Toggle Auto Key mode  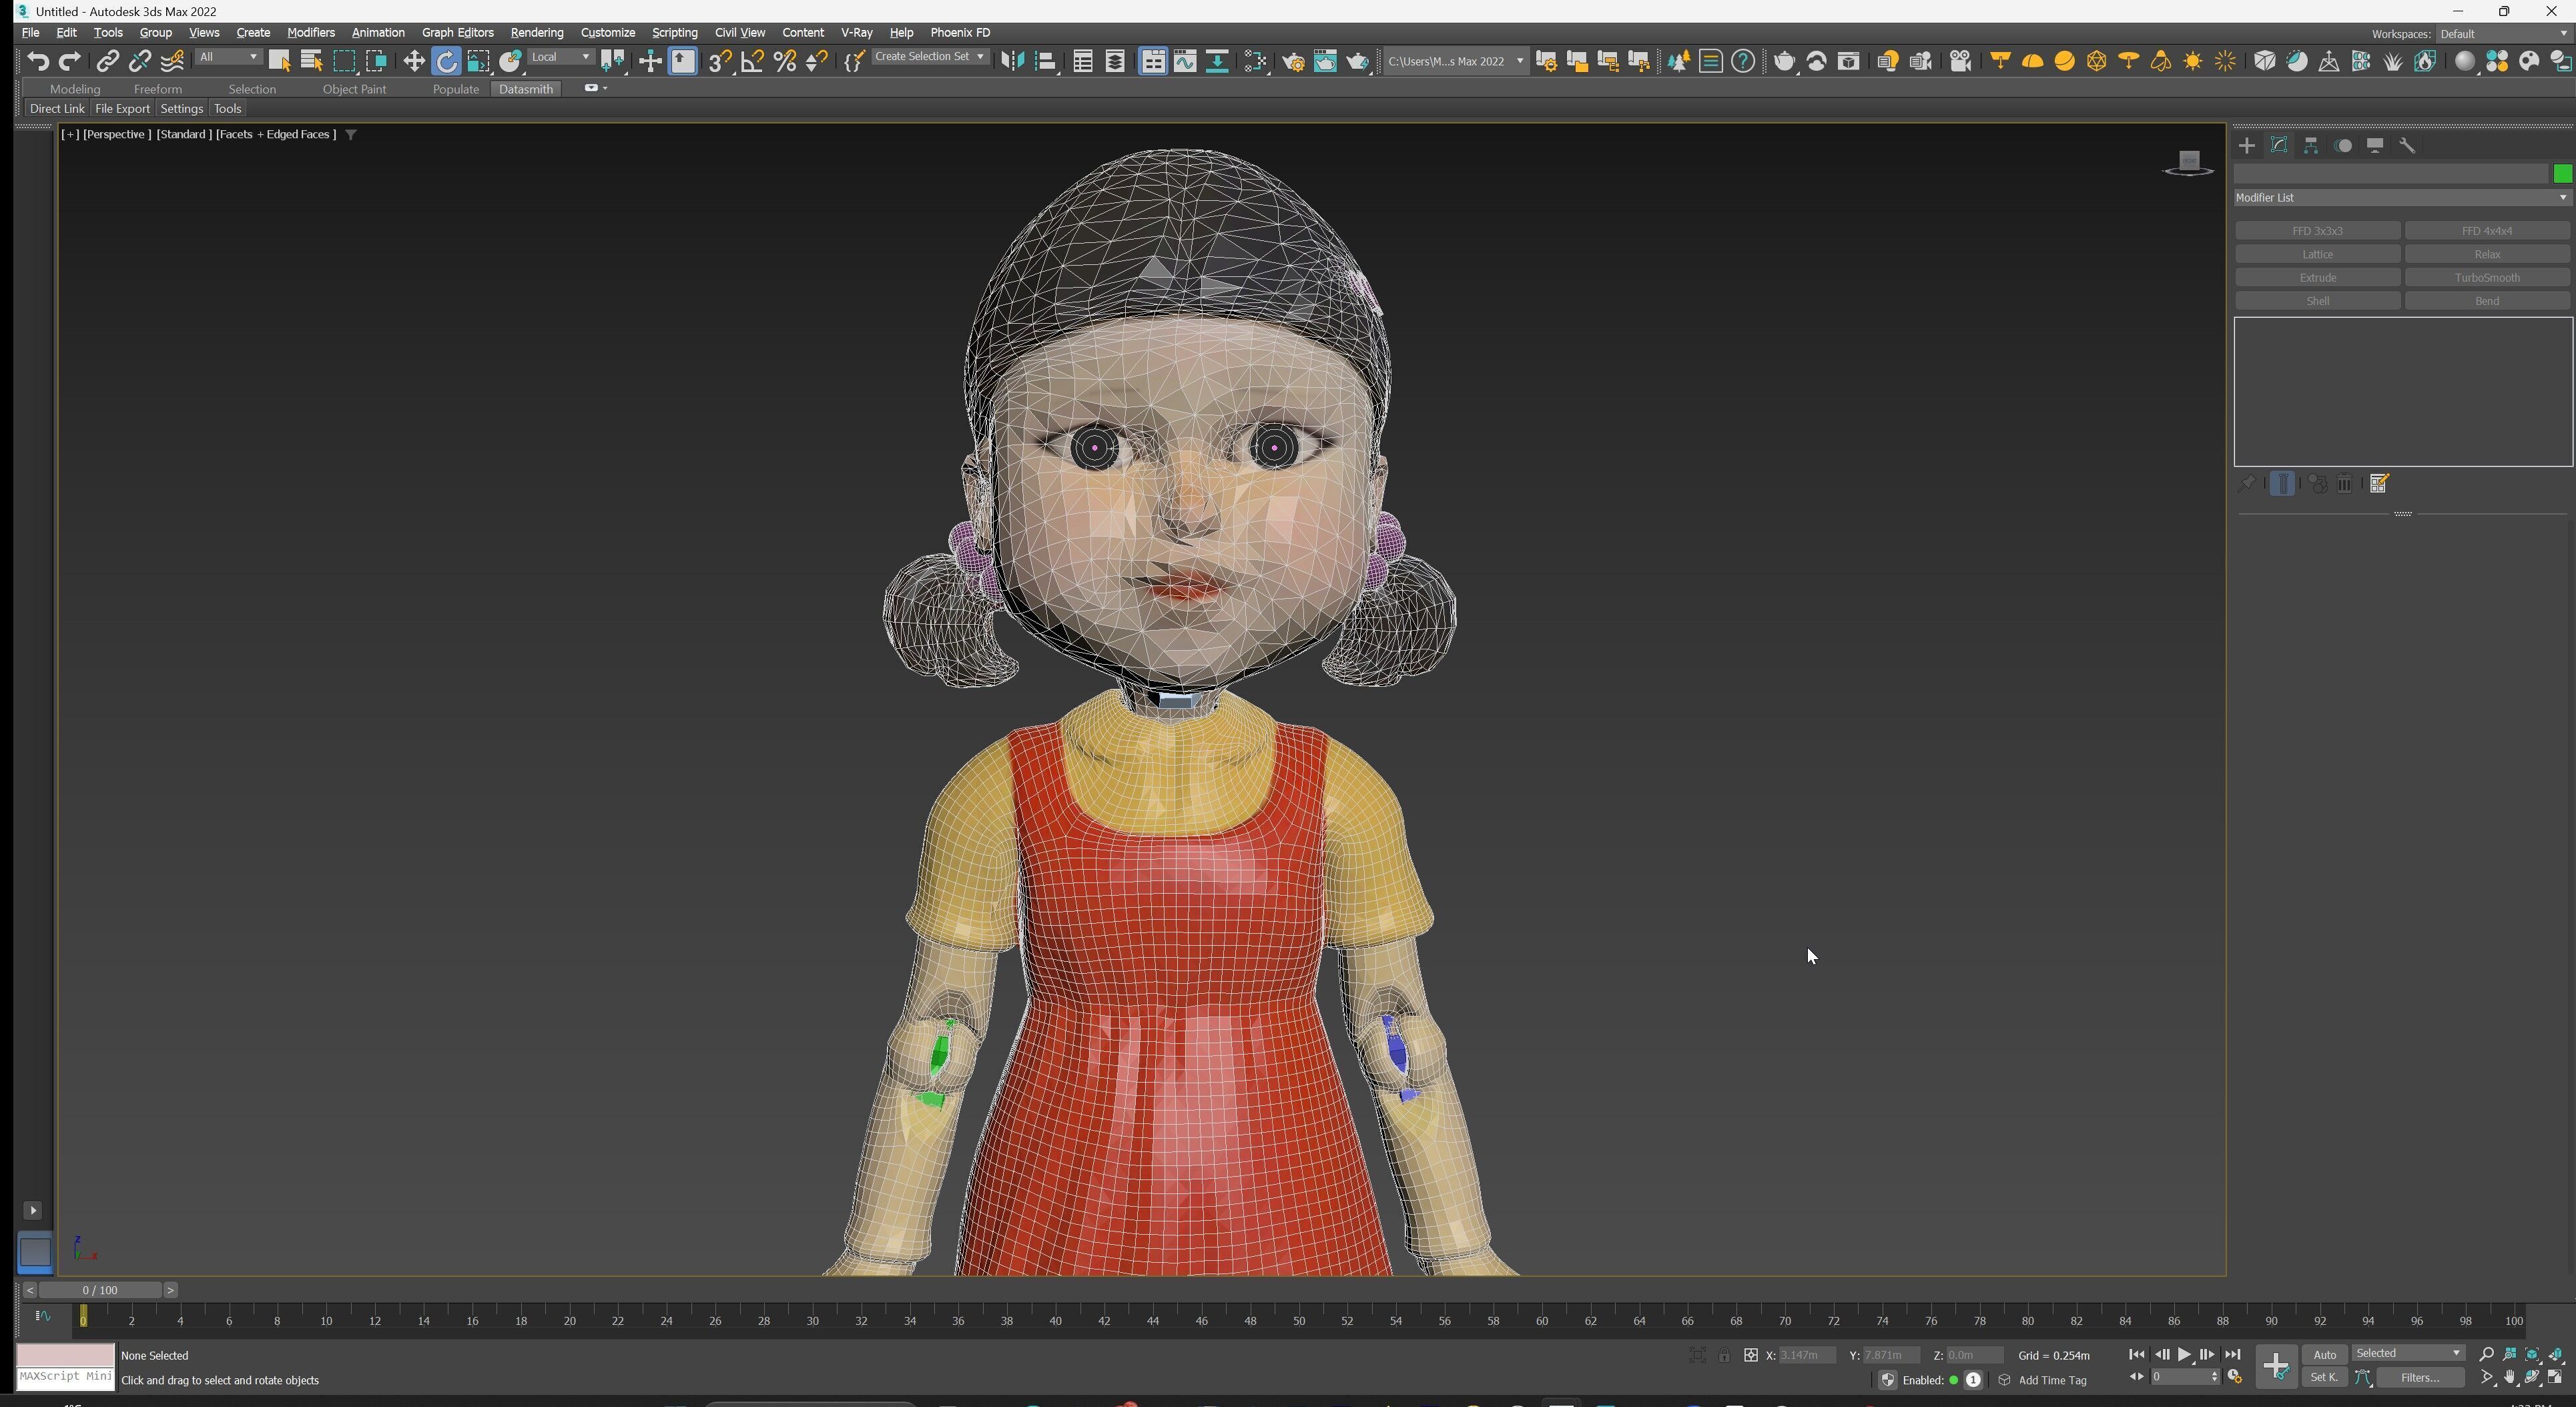coord(2324,1354)
